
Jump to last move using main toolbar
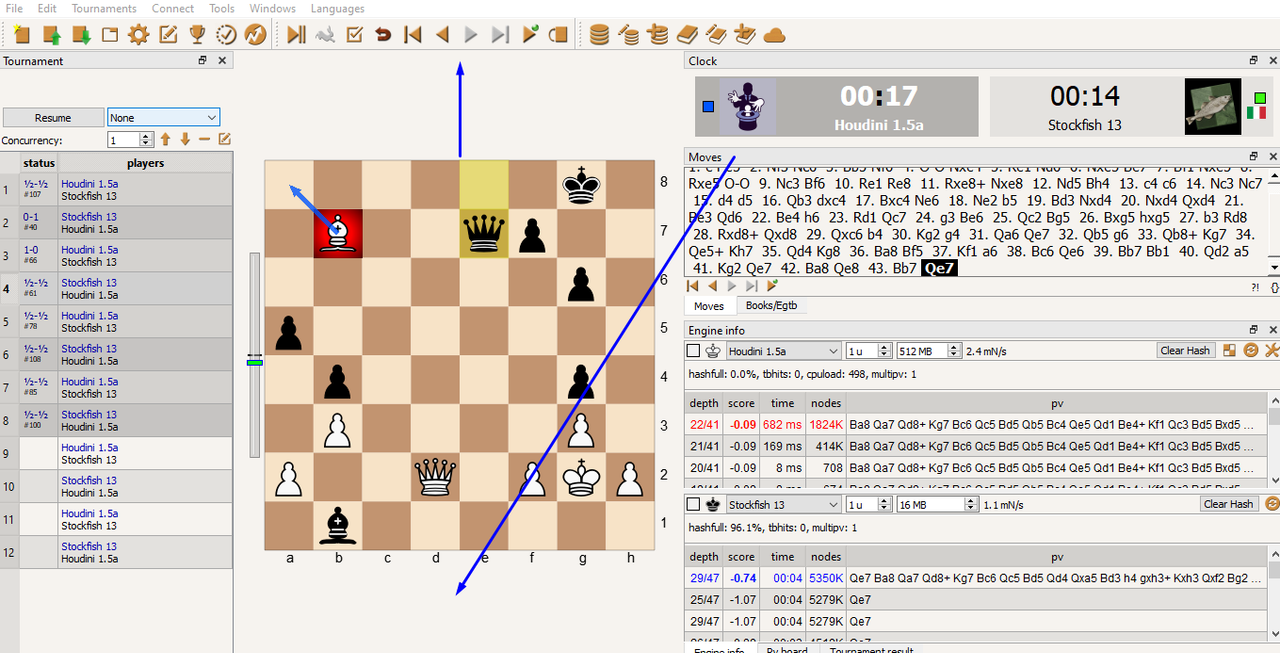500,34
